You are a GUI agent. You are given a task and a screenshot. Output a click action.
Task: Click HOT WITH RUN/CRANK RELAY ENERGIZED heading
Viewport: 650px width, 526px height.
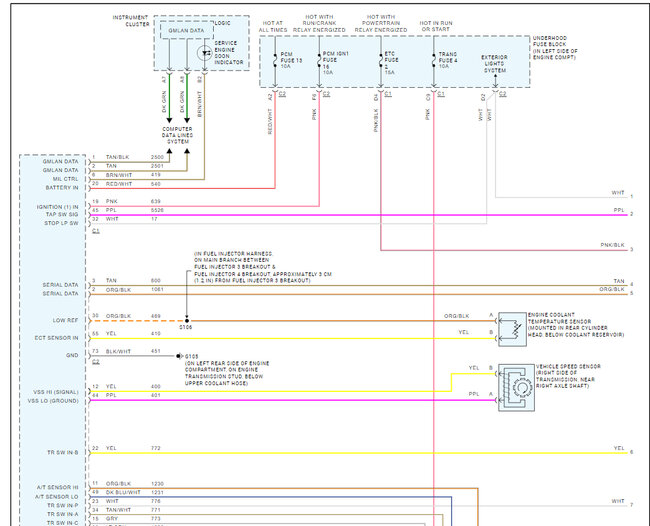319,24
